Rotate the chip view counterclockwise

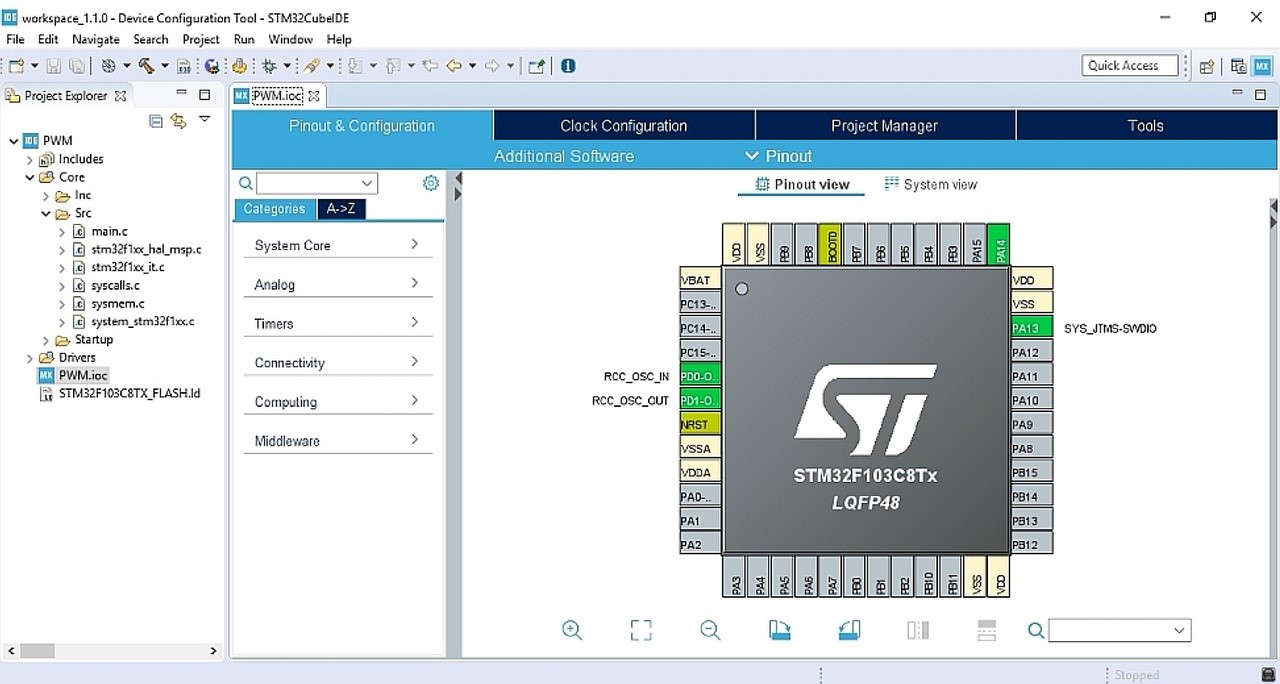coord(848,630)
